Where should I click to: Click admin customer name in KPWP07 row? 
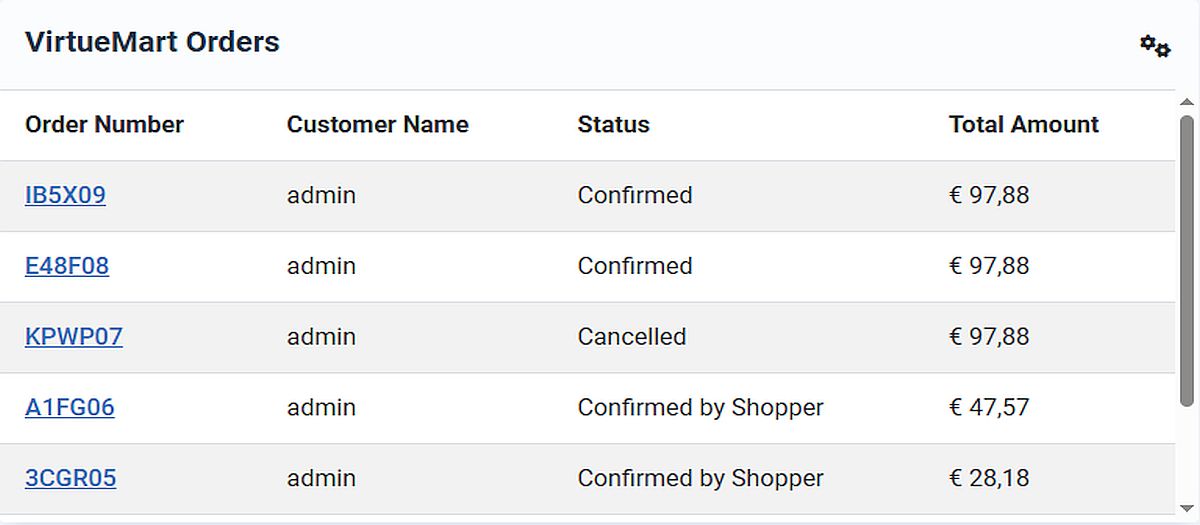[321, 337]
